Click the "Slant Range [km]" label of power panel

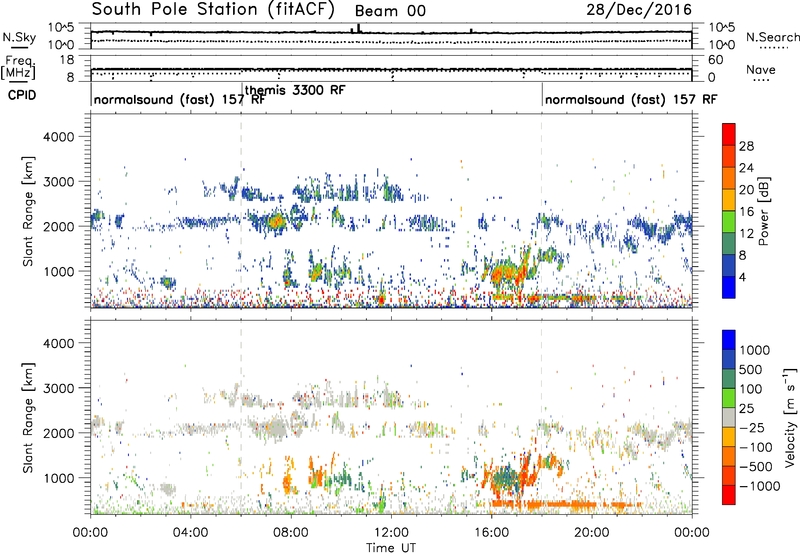pos(29,211)
